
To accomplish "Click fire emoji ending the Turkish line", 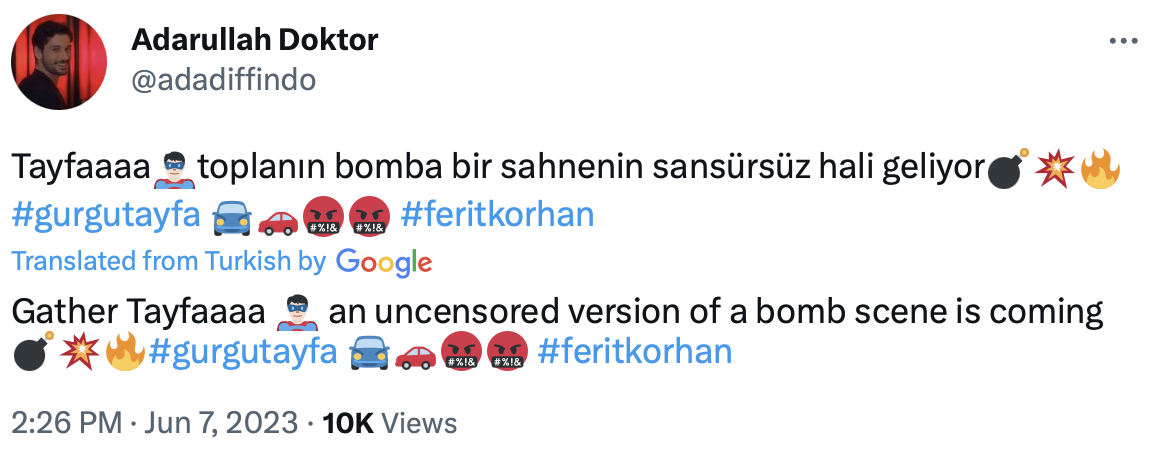I will pyautogui.click(x=1099, y=169).
